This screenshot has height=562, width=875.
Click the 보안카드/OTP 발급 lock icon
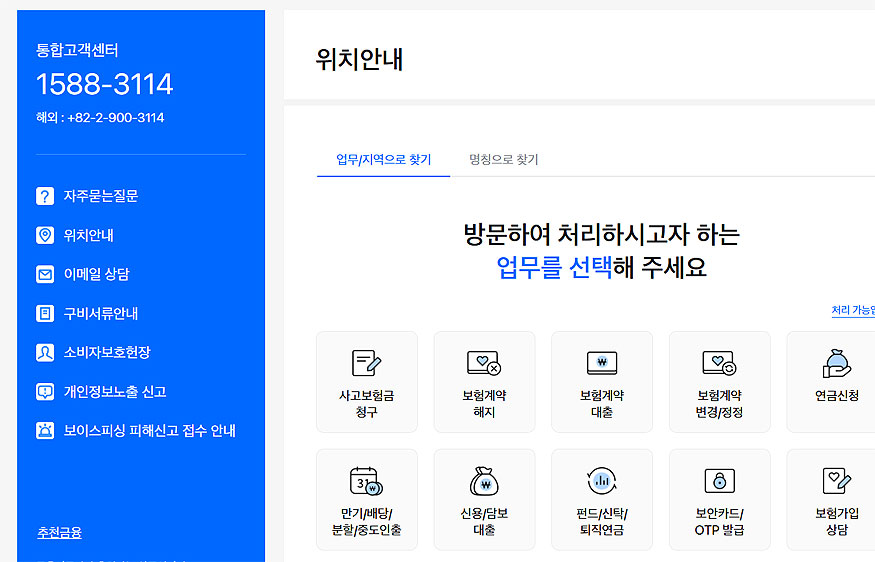719,481
